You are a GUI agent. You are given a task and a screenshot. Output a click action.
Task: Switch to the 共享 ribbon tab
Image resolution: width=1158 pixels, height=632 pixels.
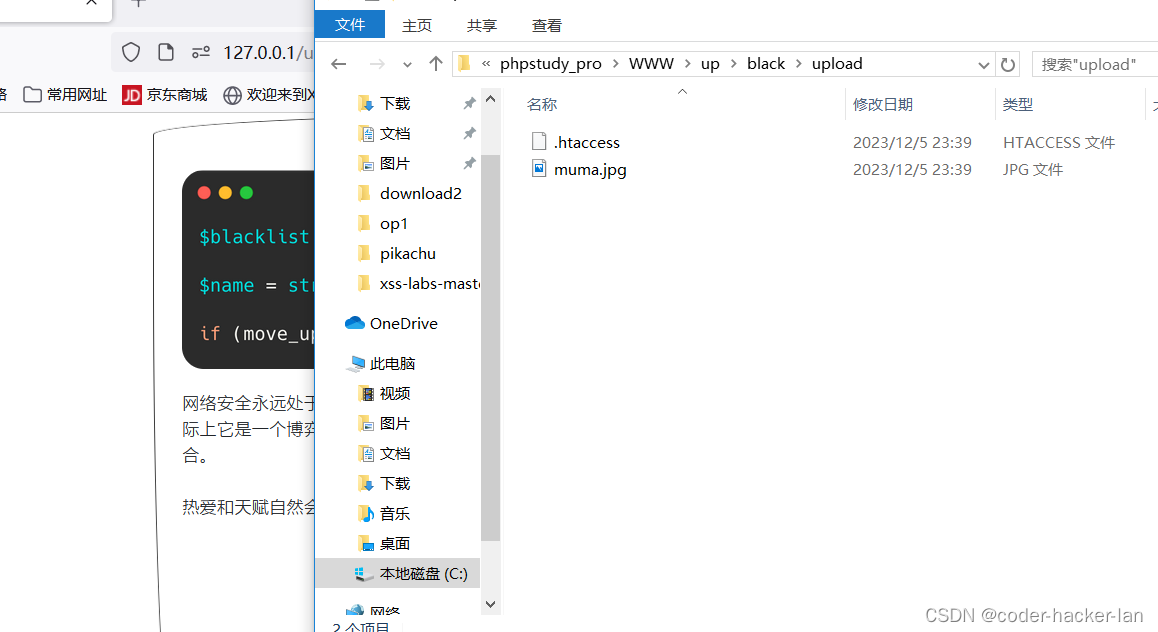482,26
